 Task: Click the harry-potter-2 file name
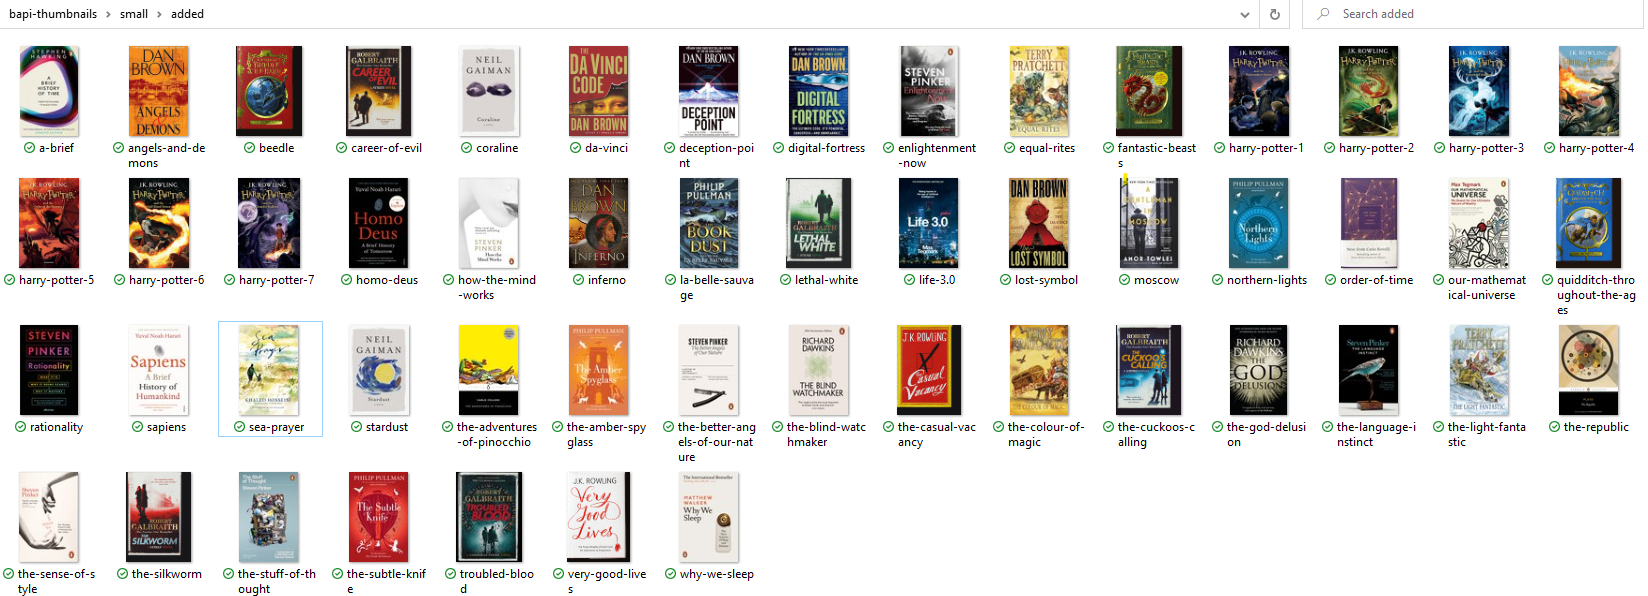click(1376, 148)
